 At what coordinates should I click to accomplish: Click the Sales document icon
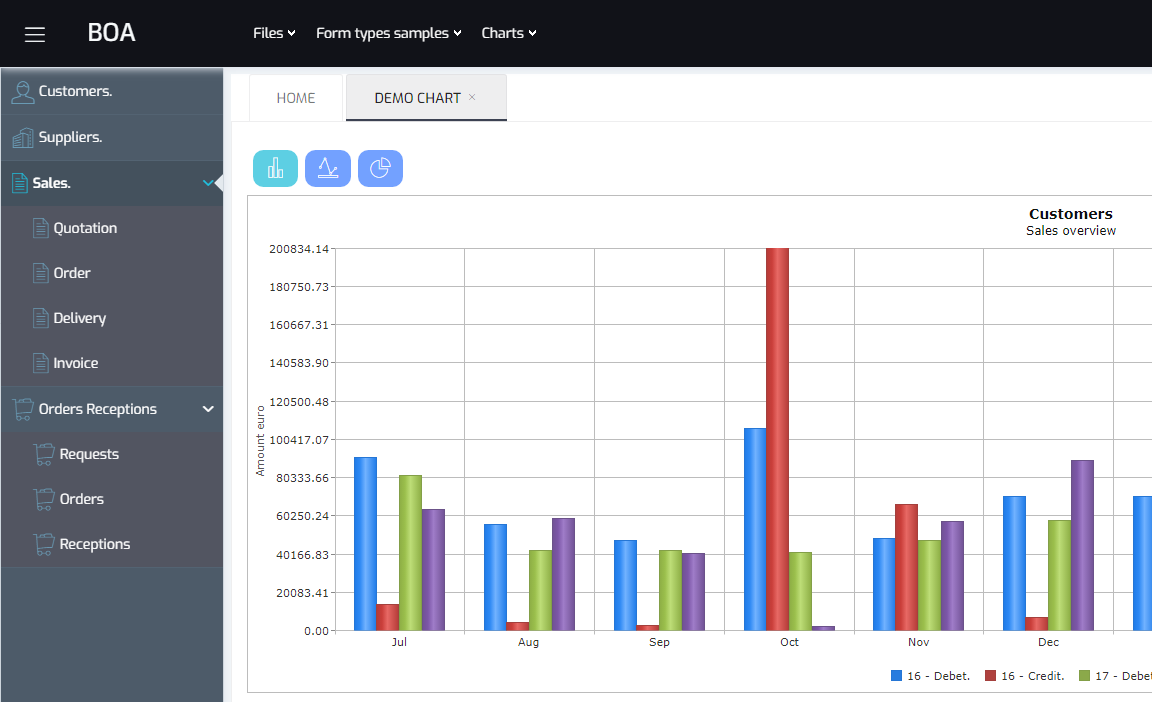point(19,183)
